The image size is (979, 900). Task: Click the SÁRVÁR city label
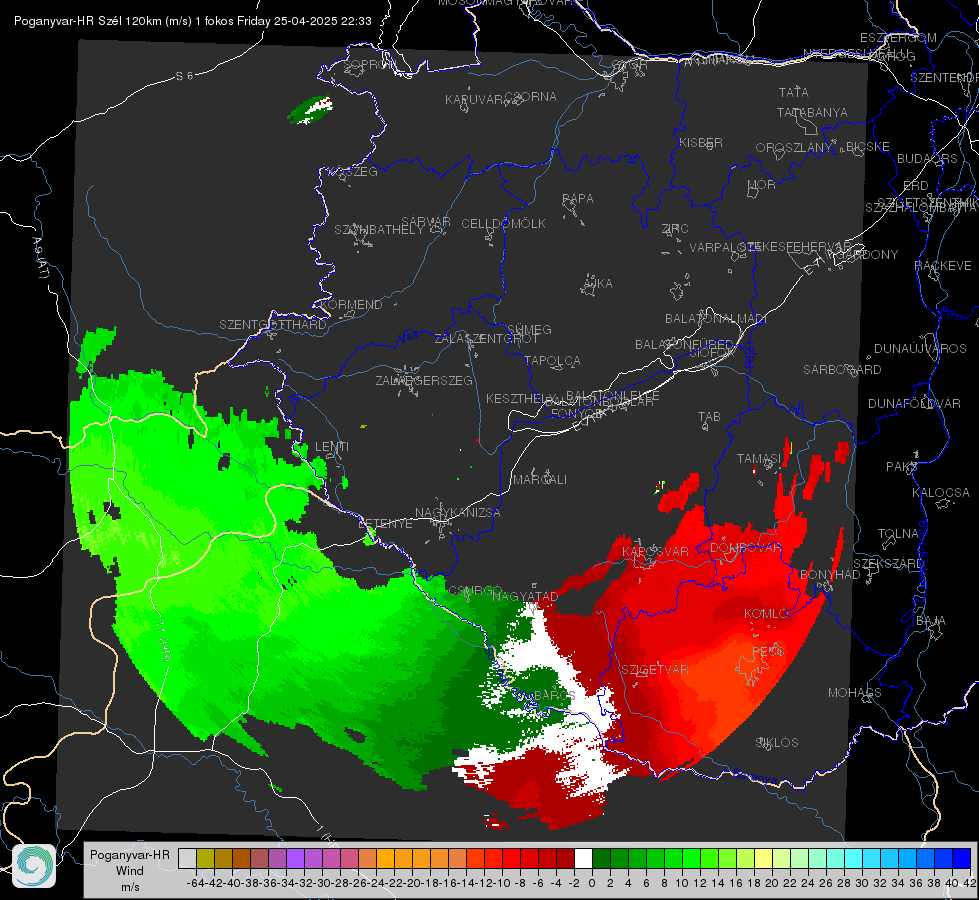coord(426,222)
